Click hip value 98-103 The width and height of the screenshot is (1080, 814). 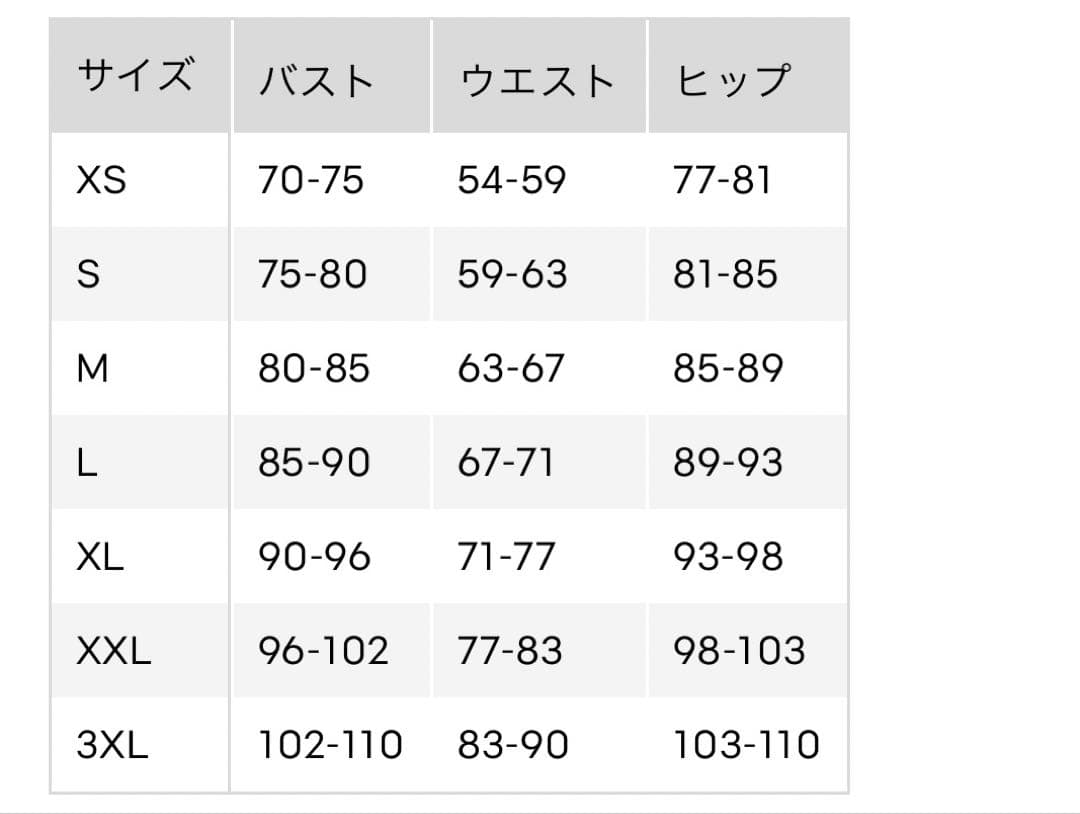pos(739,651)
